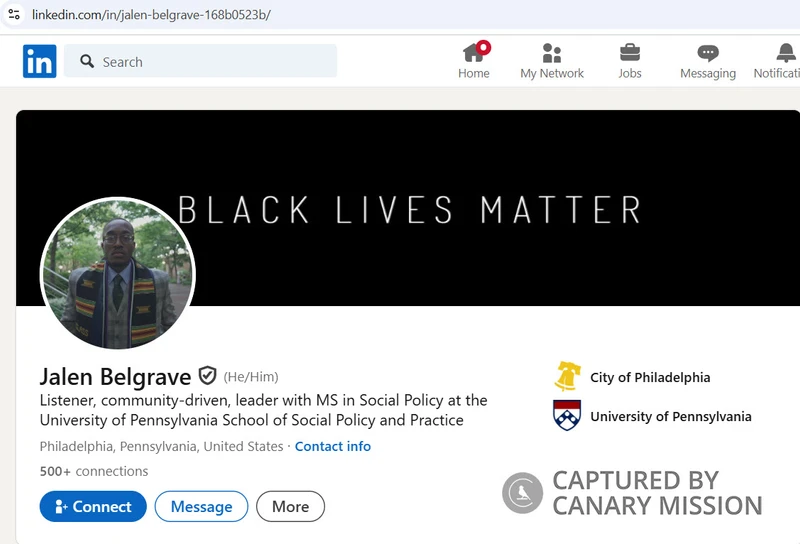Click the site information icon in address bar
The image size is (800, 544).
point(14,14)
